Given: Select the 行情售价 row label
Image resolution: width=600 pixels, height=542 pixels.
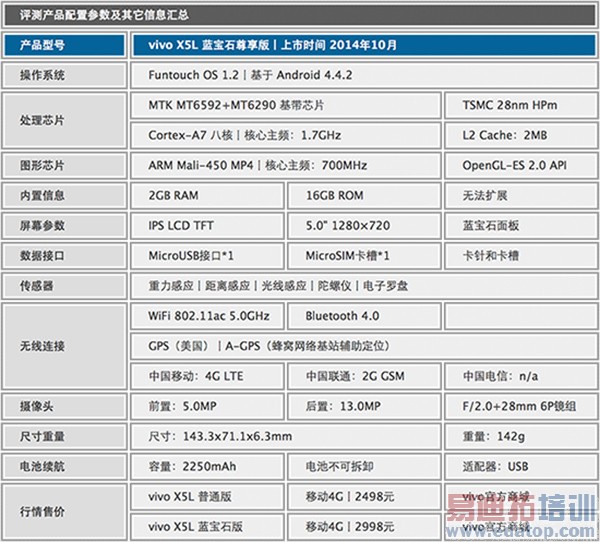Looking at the screenshot, I should click(x=64, y=512).
